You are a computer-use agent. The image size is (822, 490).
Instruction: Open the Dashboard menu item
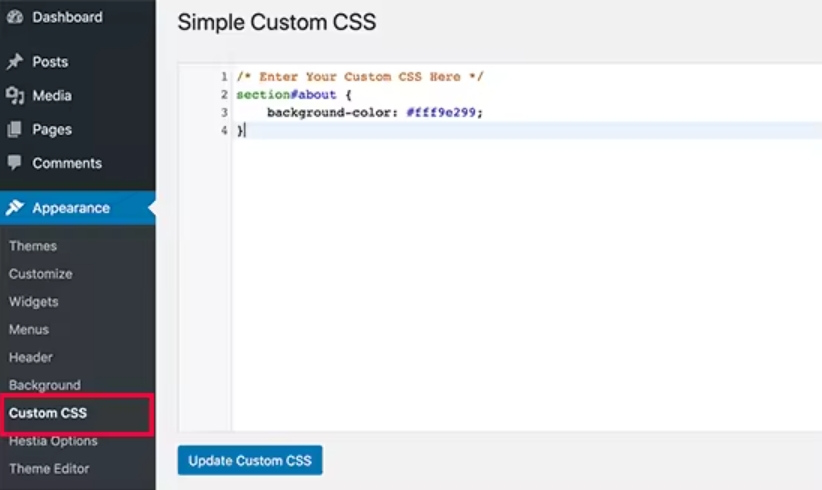67,17
